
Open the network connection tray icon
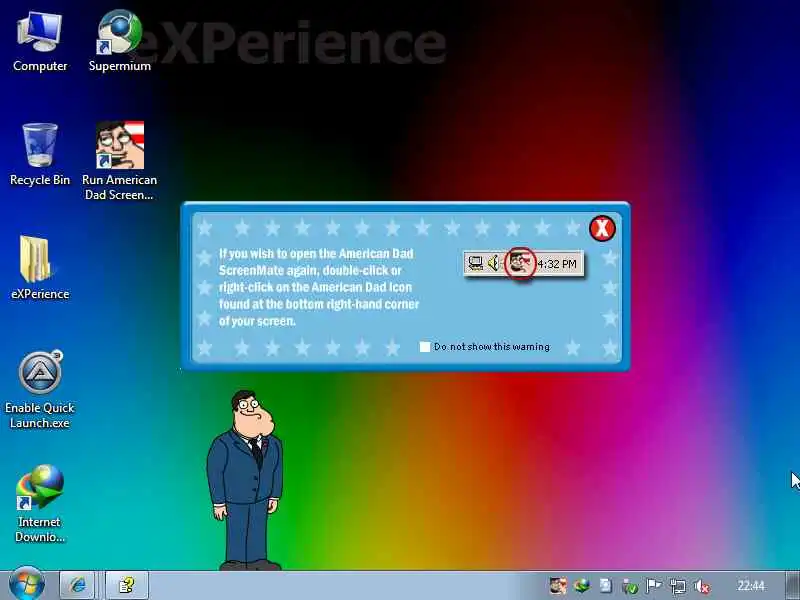(x=678, y=586)
